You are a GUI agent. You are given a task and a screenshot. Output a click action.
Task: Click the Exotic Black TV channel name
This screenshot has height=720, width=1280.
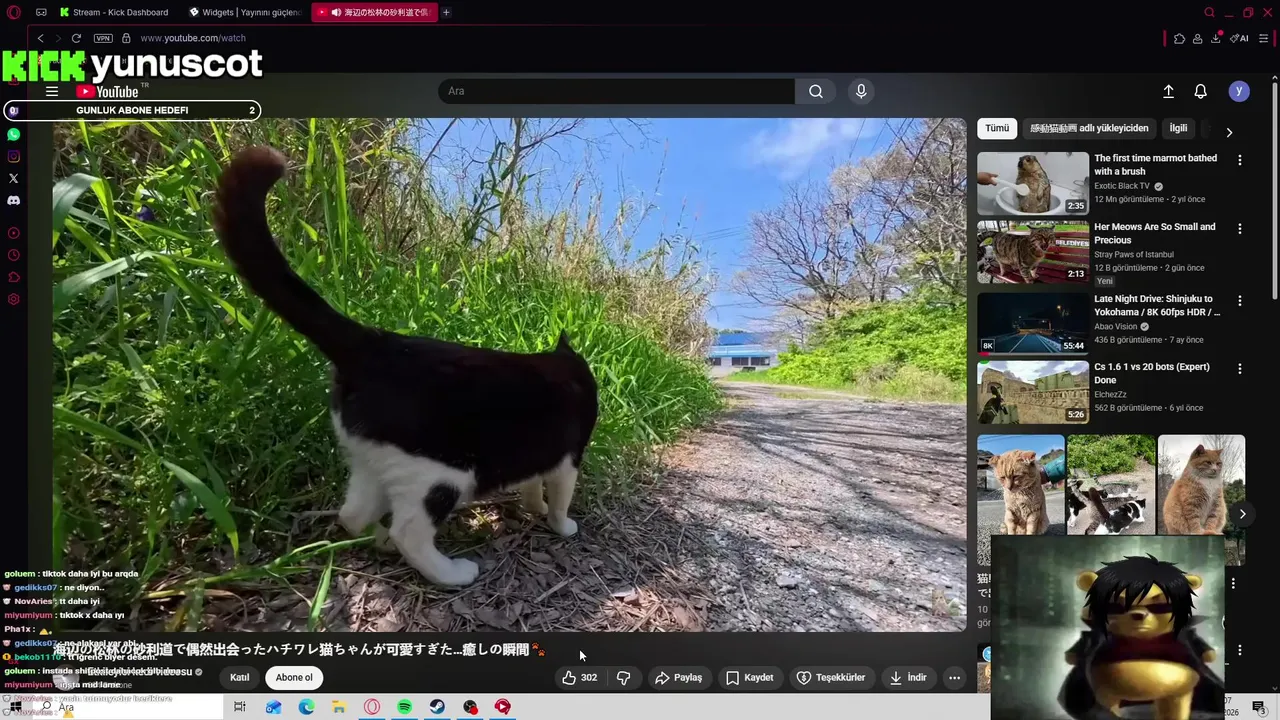1122,186
